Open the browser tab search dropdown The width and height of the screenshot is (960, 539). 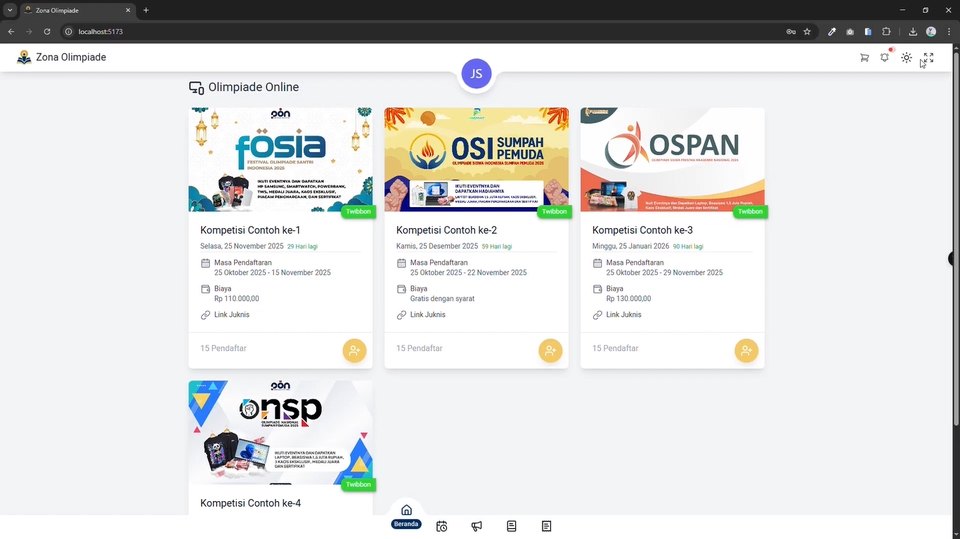(x=10, y=10)
